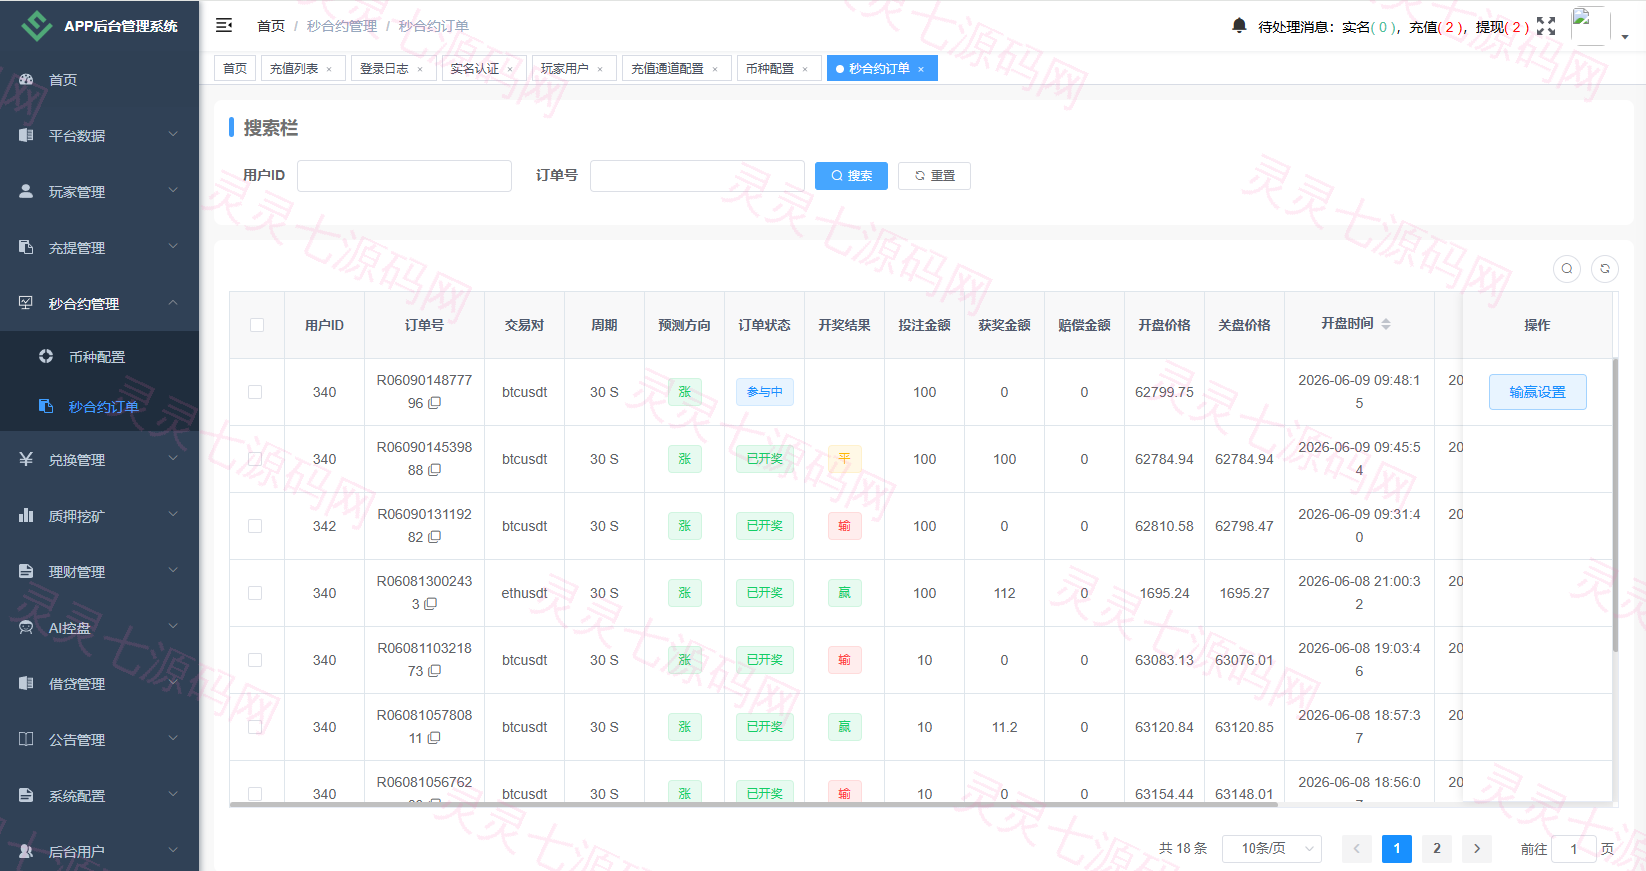Screen dimensions: 1646x871
Task: Close the 秒合约订单 tab
Action: [921, 69]
